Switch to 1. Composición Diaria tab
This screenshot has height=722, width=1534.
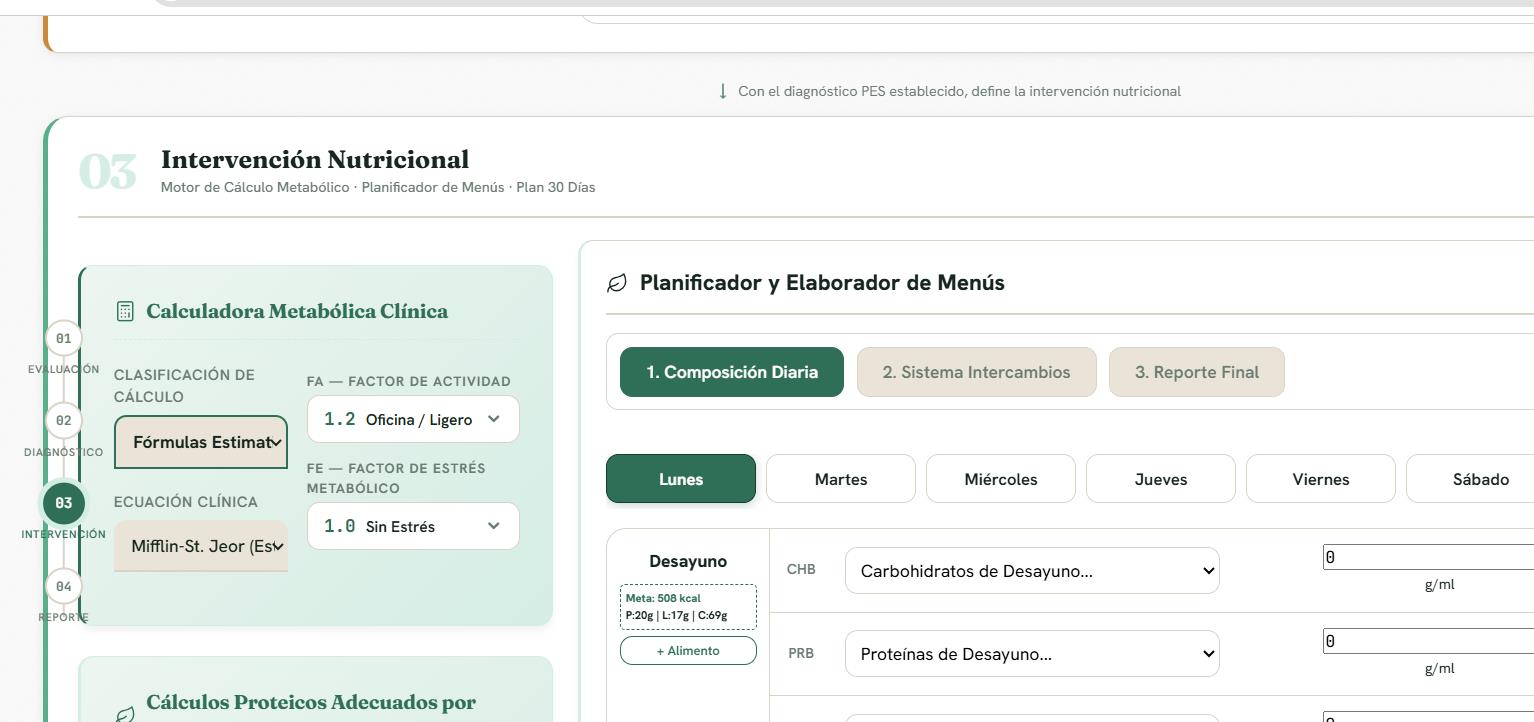coord(732,372)
